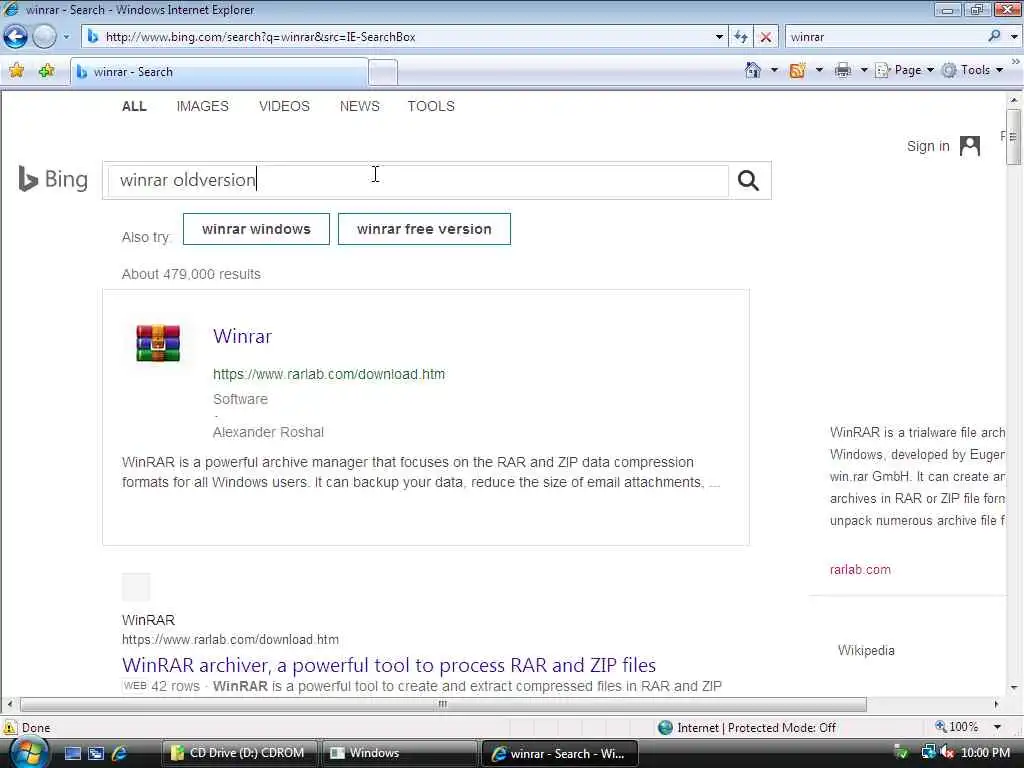Click the WinRAR books logo thumbnail
The height and width of the screenshot is (768, 1024).
coord(158,343)
